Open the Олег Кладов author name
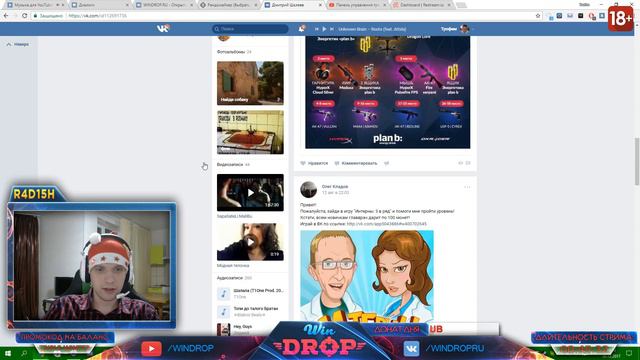640x360 pixels. [x=335, y=187]
